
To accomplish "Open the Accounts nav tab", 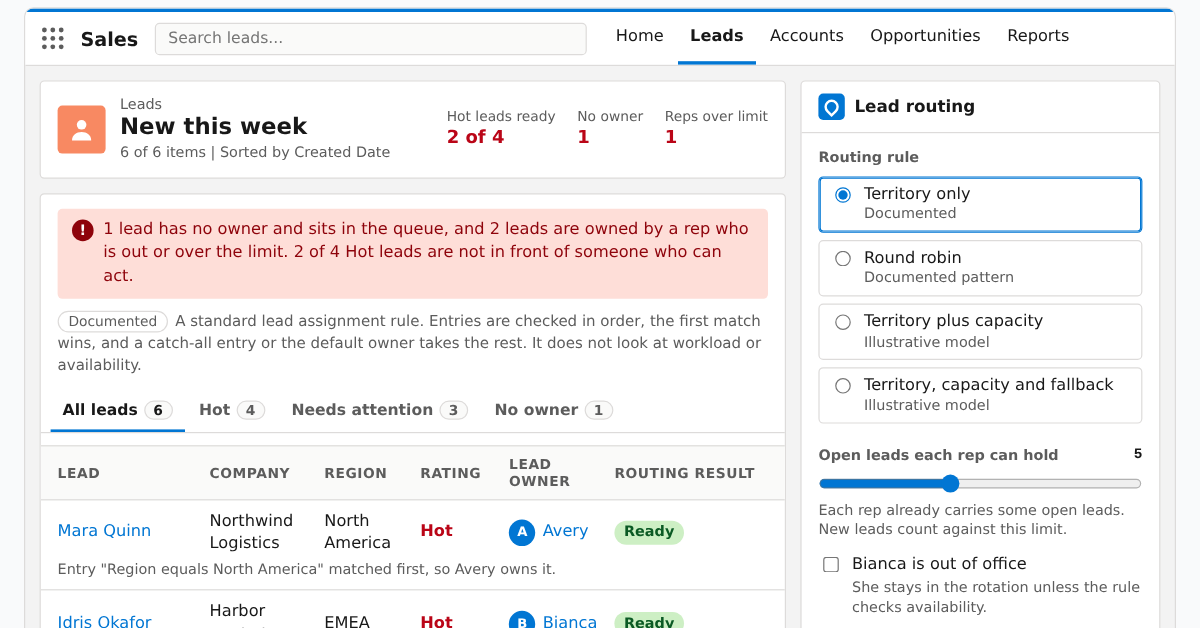I will (x=807, y=36).
